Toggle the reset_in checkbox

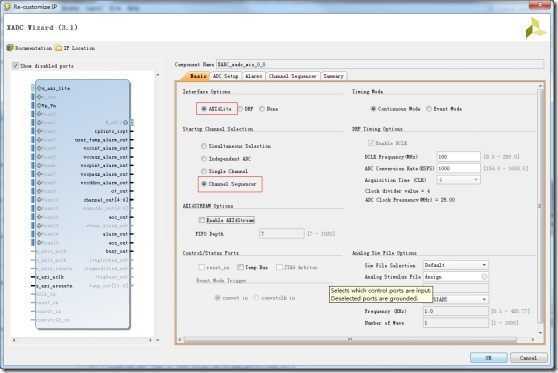pyautogui.click(x=201, y=267)
